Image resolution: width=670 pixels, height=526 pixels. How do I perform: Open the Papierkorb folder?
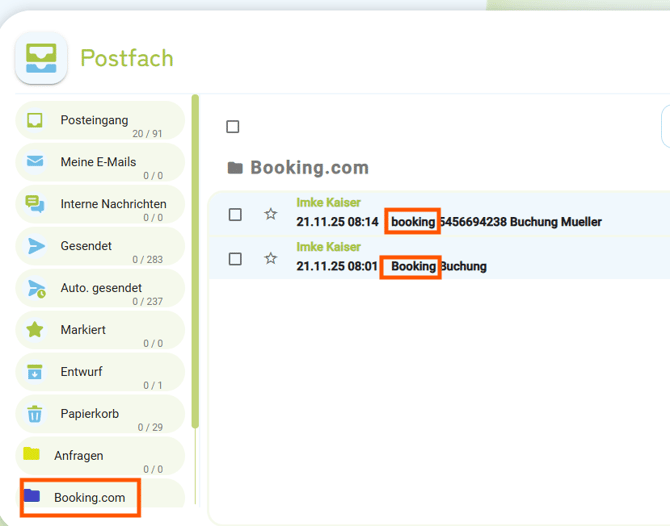[x=100, y=414]
